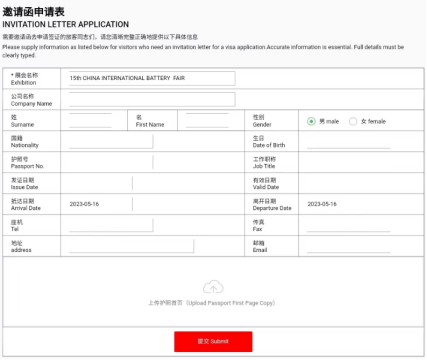Click the Nationality label
This screenshot has width=427, height=360.
tap(25, 142)
